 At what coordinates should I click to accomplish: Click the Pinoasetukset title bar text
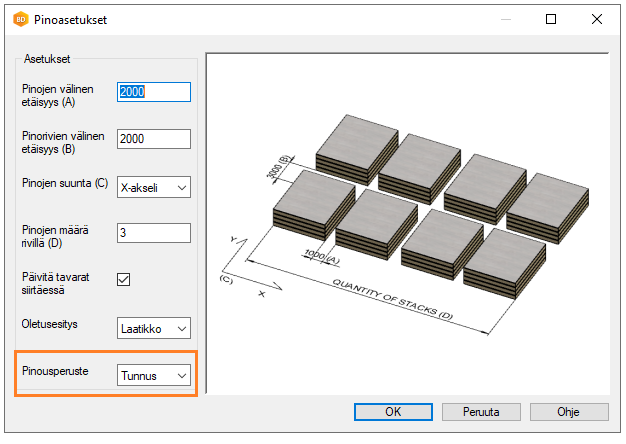tap(73, 19)
